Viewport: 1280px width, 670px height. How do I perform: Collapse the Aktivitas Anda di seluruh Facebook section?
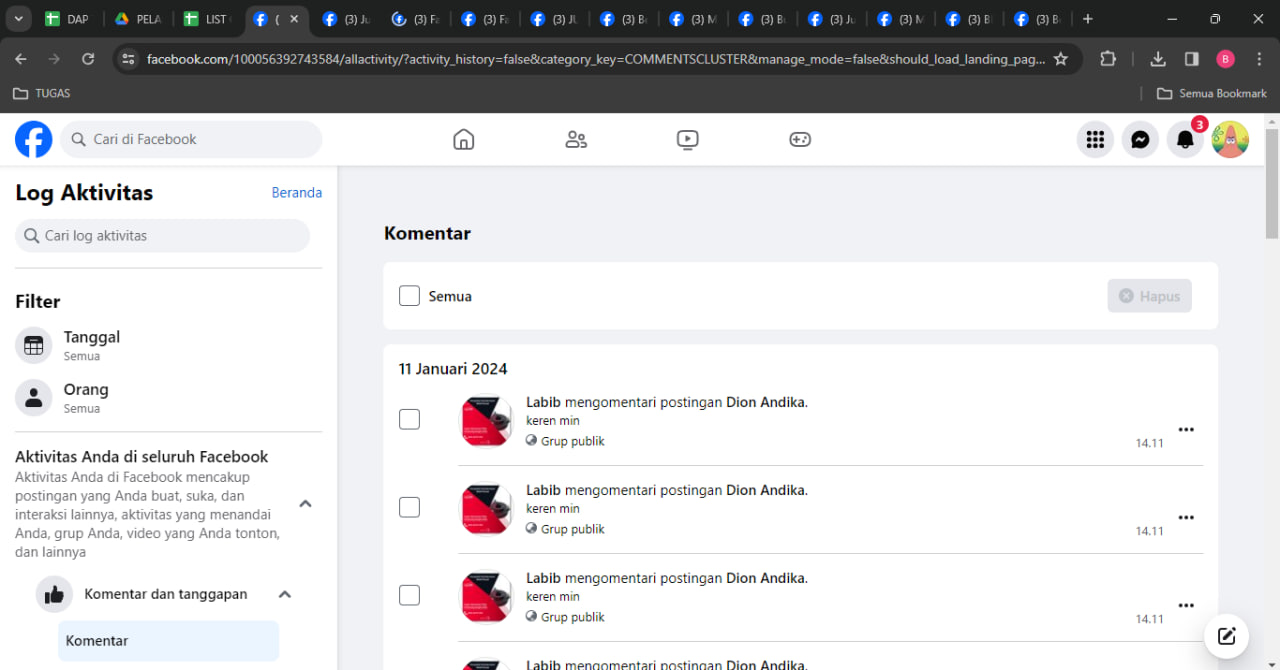[x=306, y=504]
